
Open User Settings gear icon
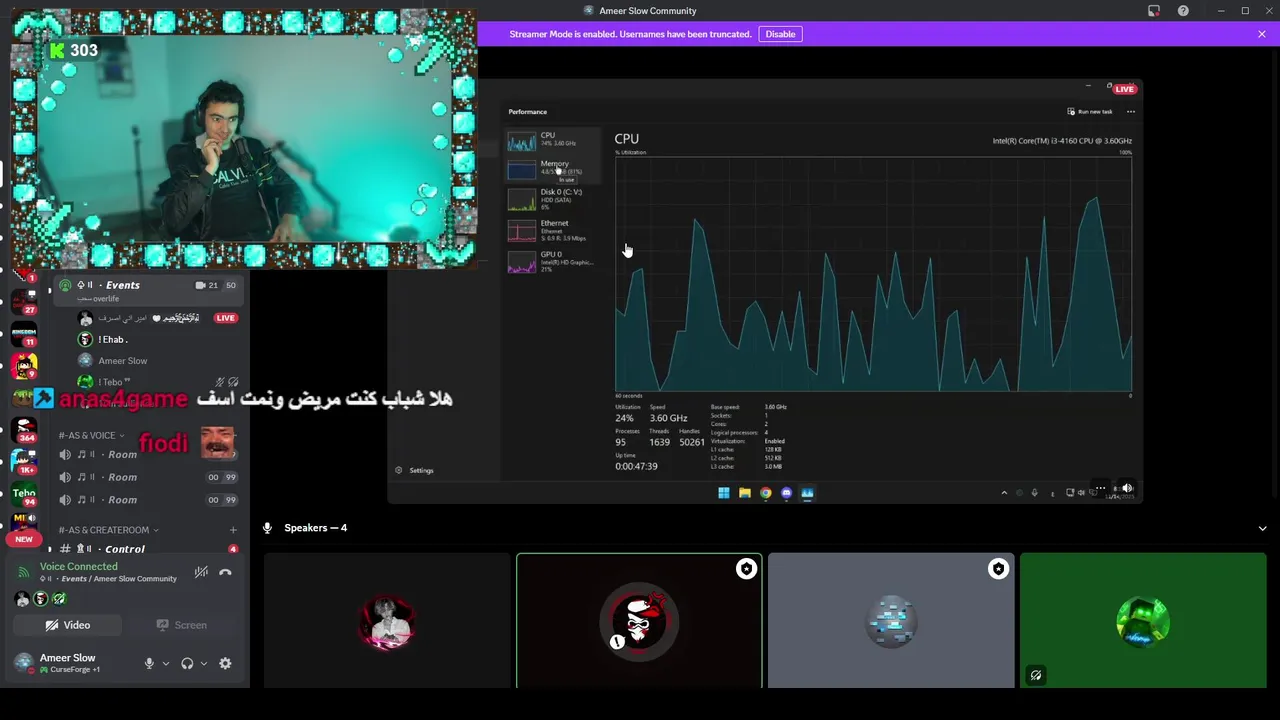coord(225,663)
